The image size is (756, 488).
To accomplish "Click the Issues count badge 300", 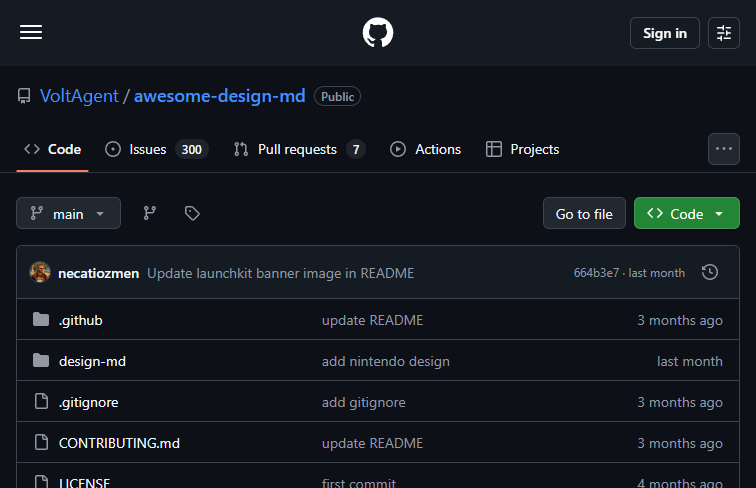I will click(x=191, y=149).
